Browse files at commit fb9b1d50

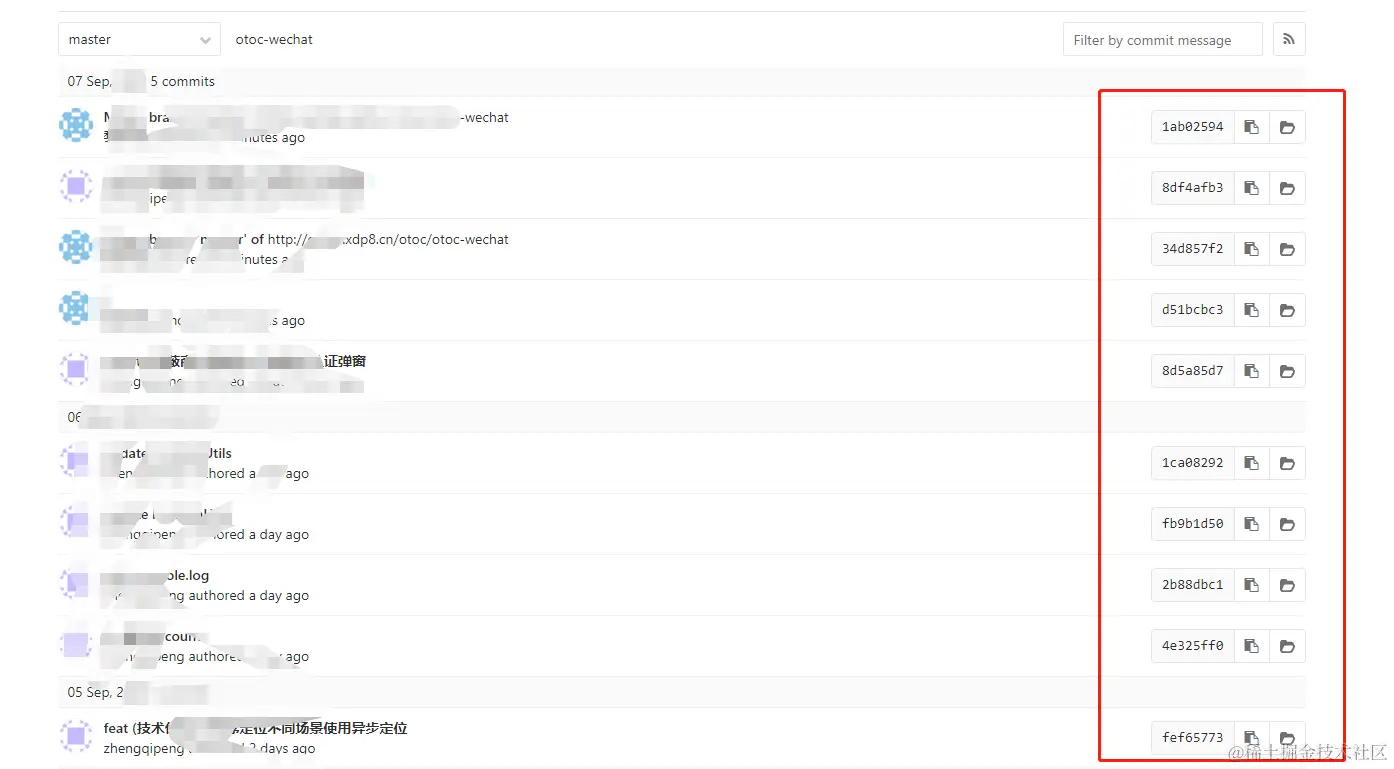(1287, 524)
